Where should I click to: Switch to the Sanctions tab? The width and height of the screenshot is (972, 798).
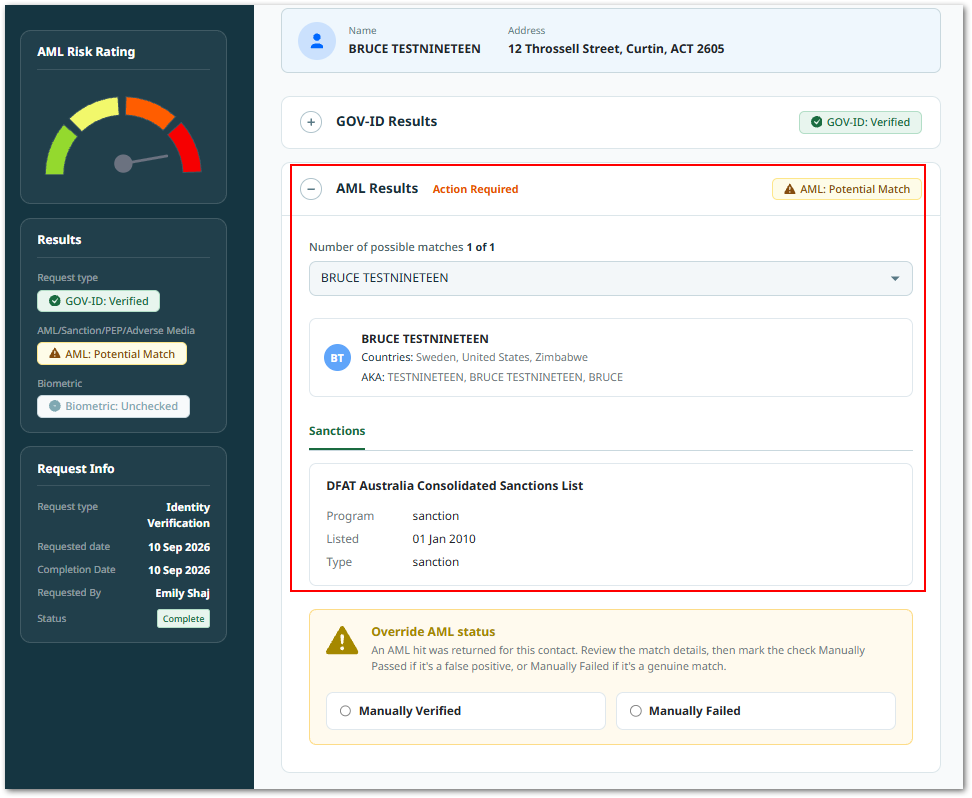(337, 431)
